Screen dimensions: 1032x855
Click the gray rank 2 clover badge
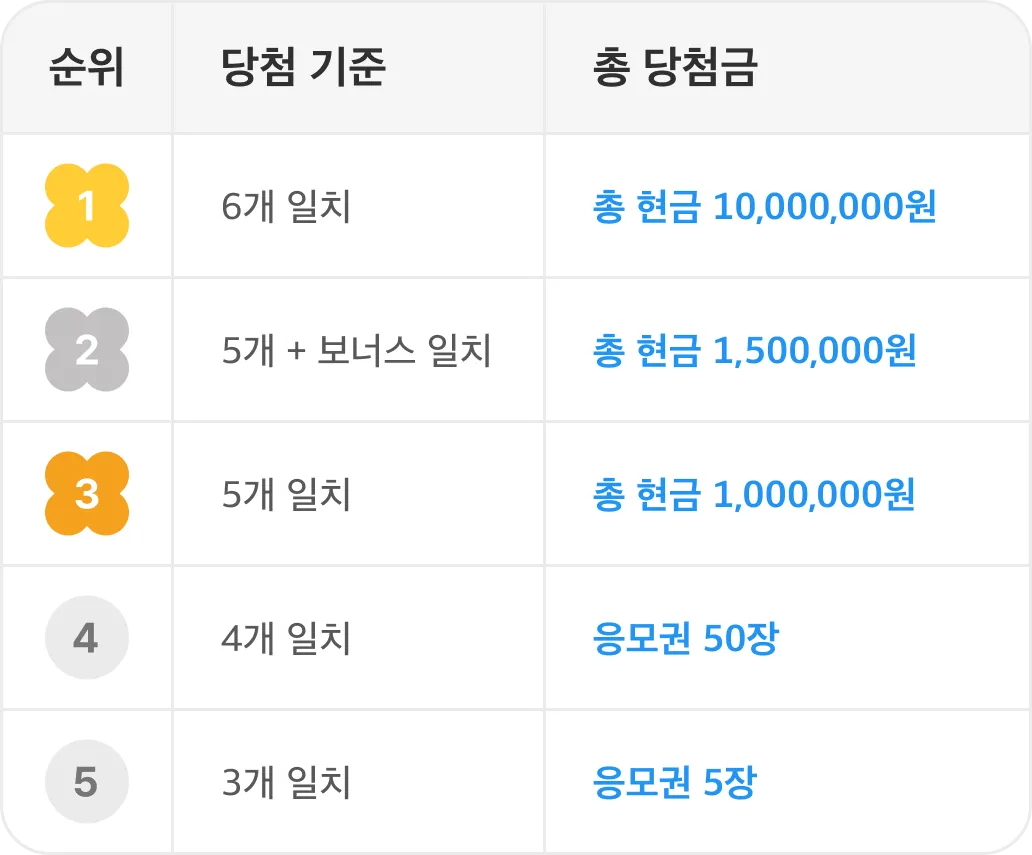point(87,350)
